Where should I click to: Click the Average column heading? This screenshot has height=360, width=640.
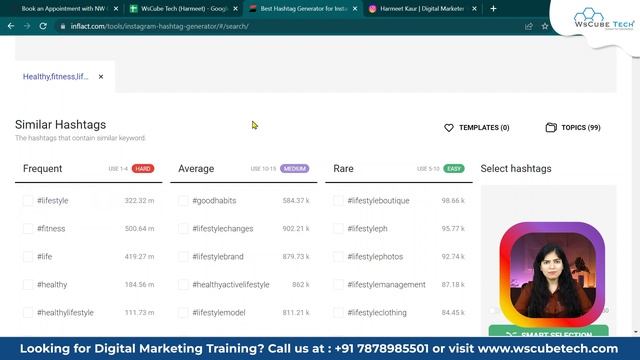(x=196, y=169)
